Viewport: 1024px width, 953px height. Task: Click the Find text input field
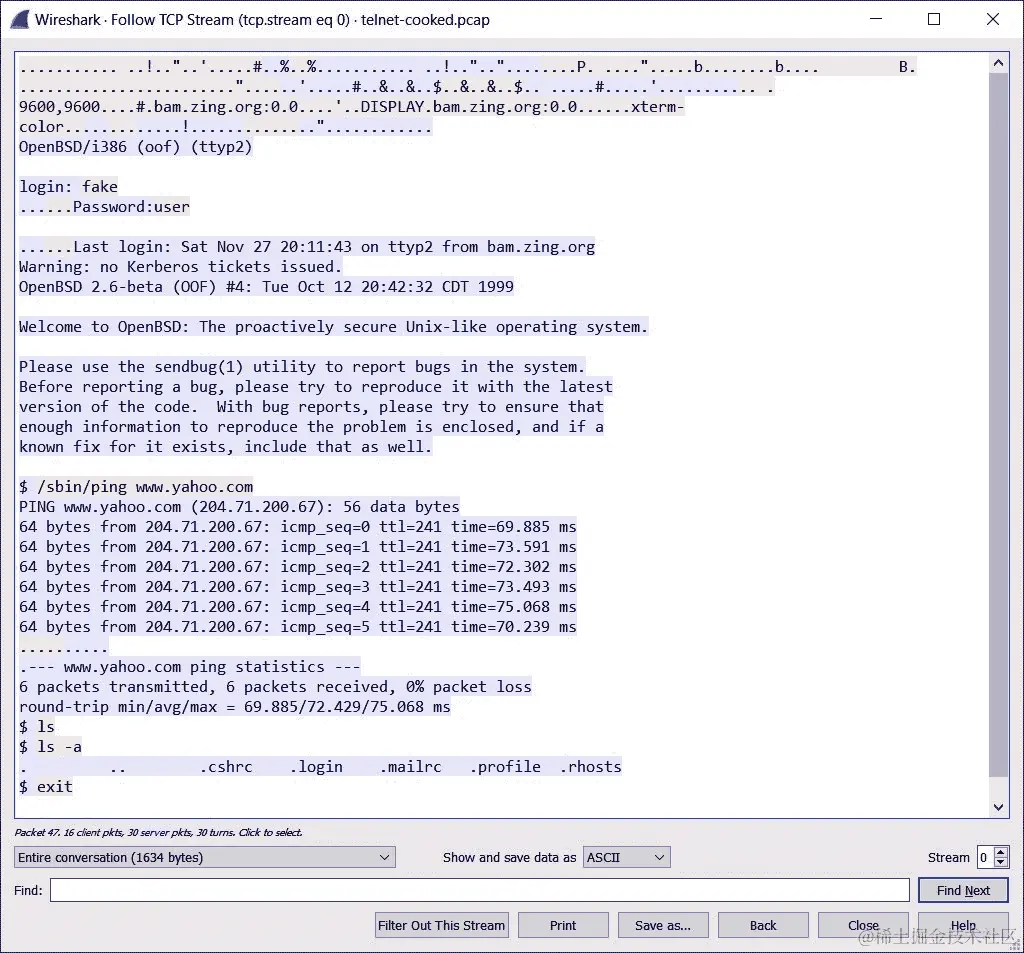click(479, 890)
